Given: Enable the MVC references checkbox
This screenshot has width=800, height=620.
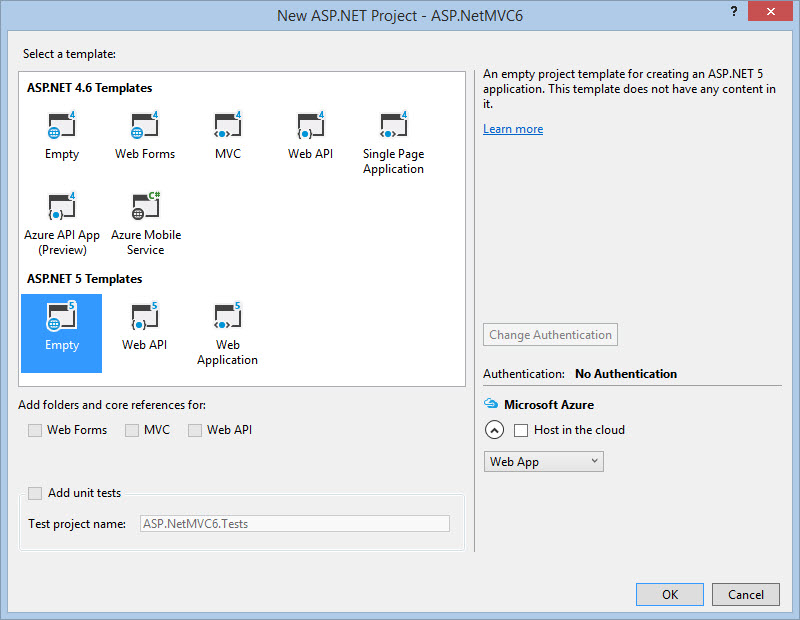Looking at the screenshot, I should 132,430.
